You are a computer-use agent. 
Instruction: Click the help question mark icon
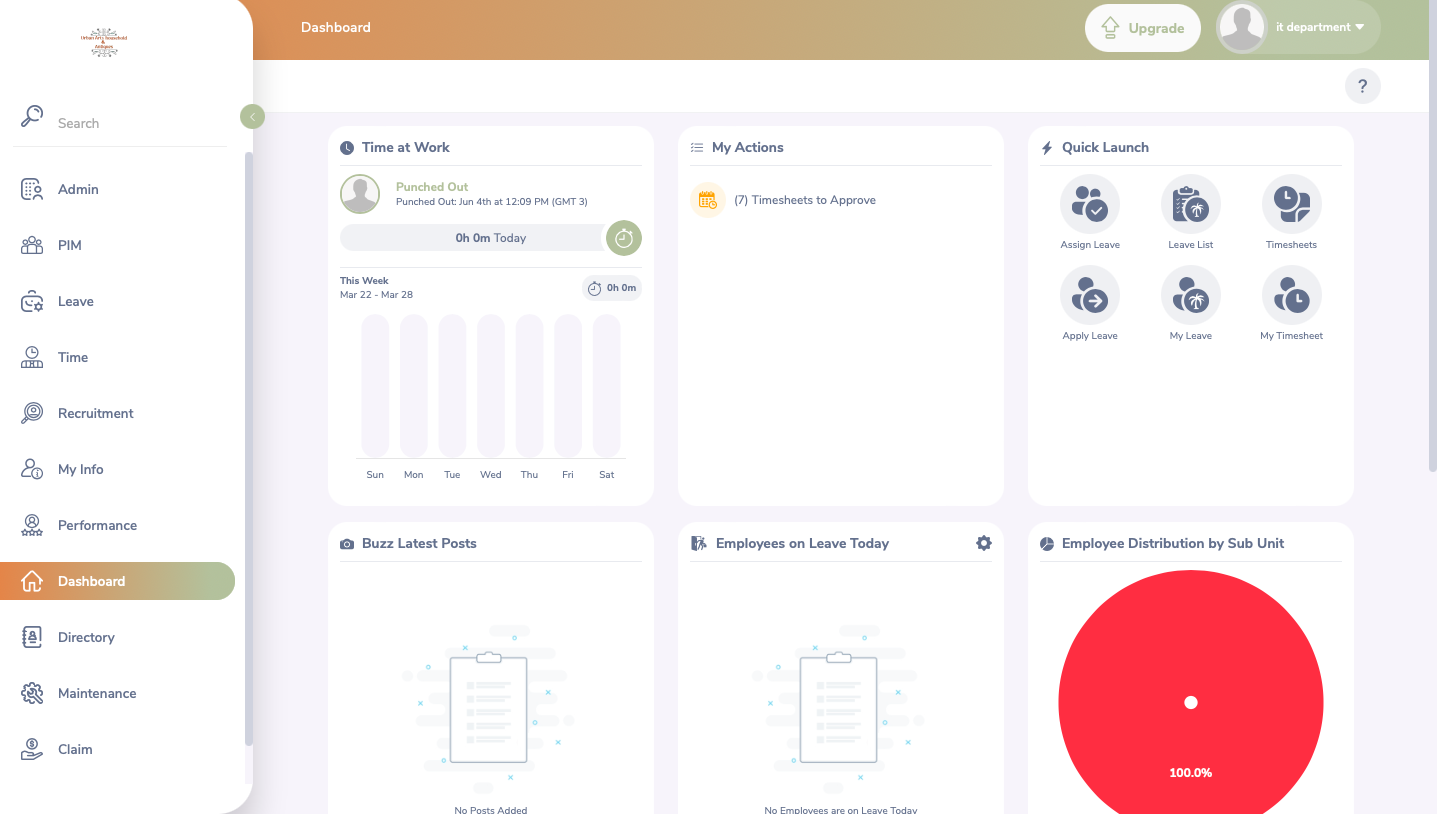coord(1362,86)
